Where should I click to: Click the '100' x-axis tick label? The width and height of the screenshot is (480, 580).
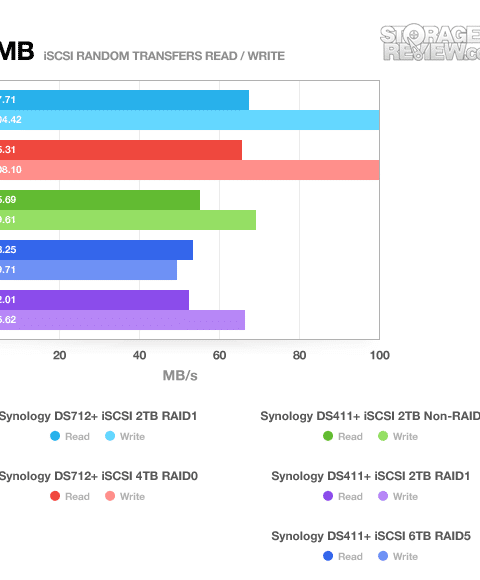tap(380, 355)
